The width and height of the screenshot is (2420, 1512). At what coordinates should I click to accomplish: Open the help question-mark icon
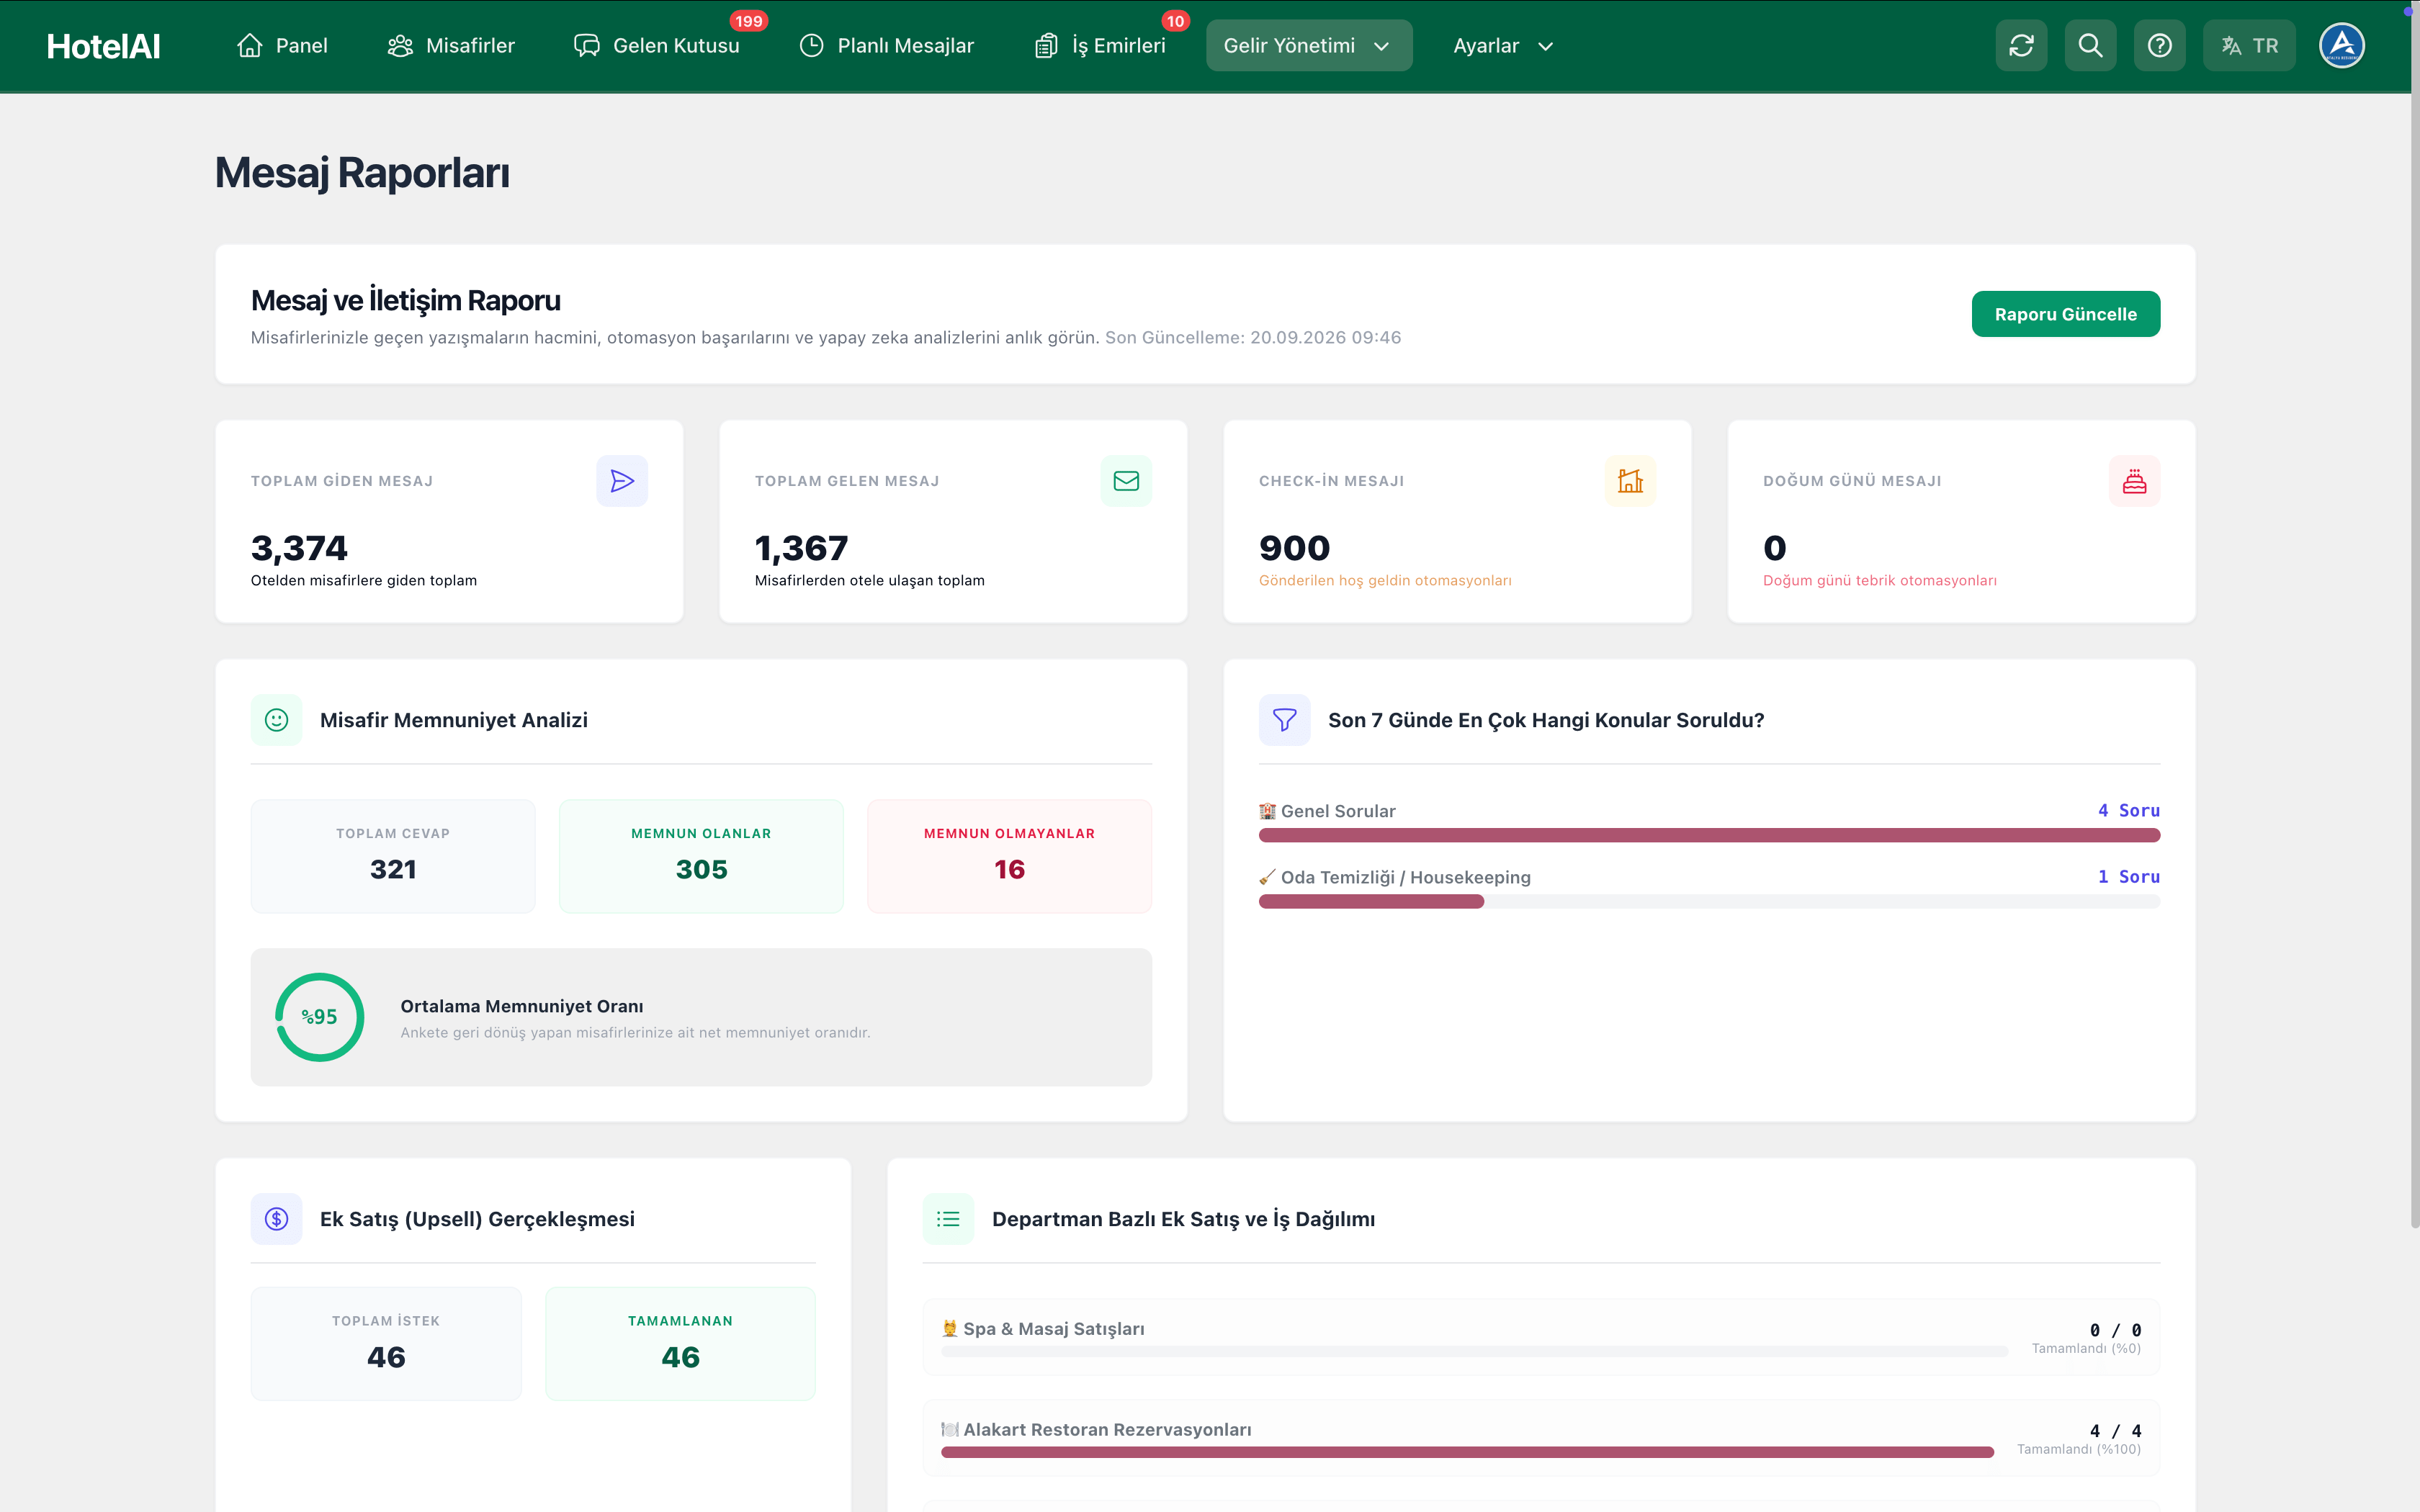(2159, 46)
